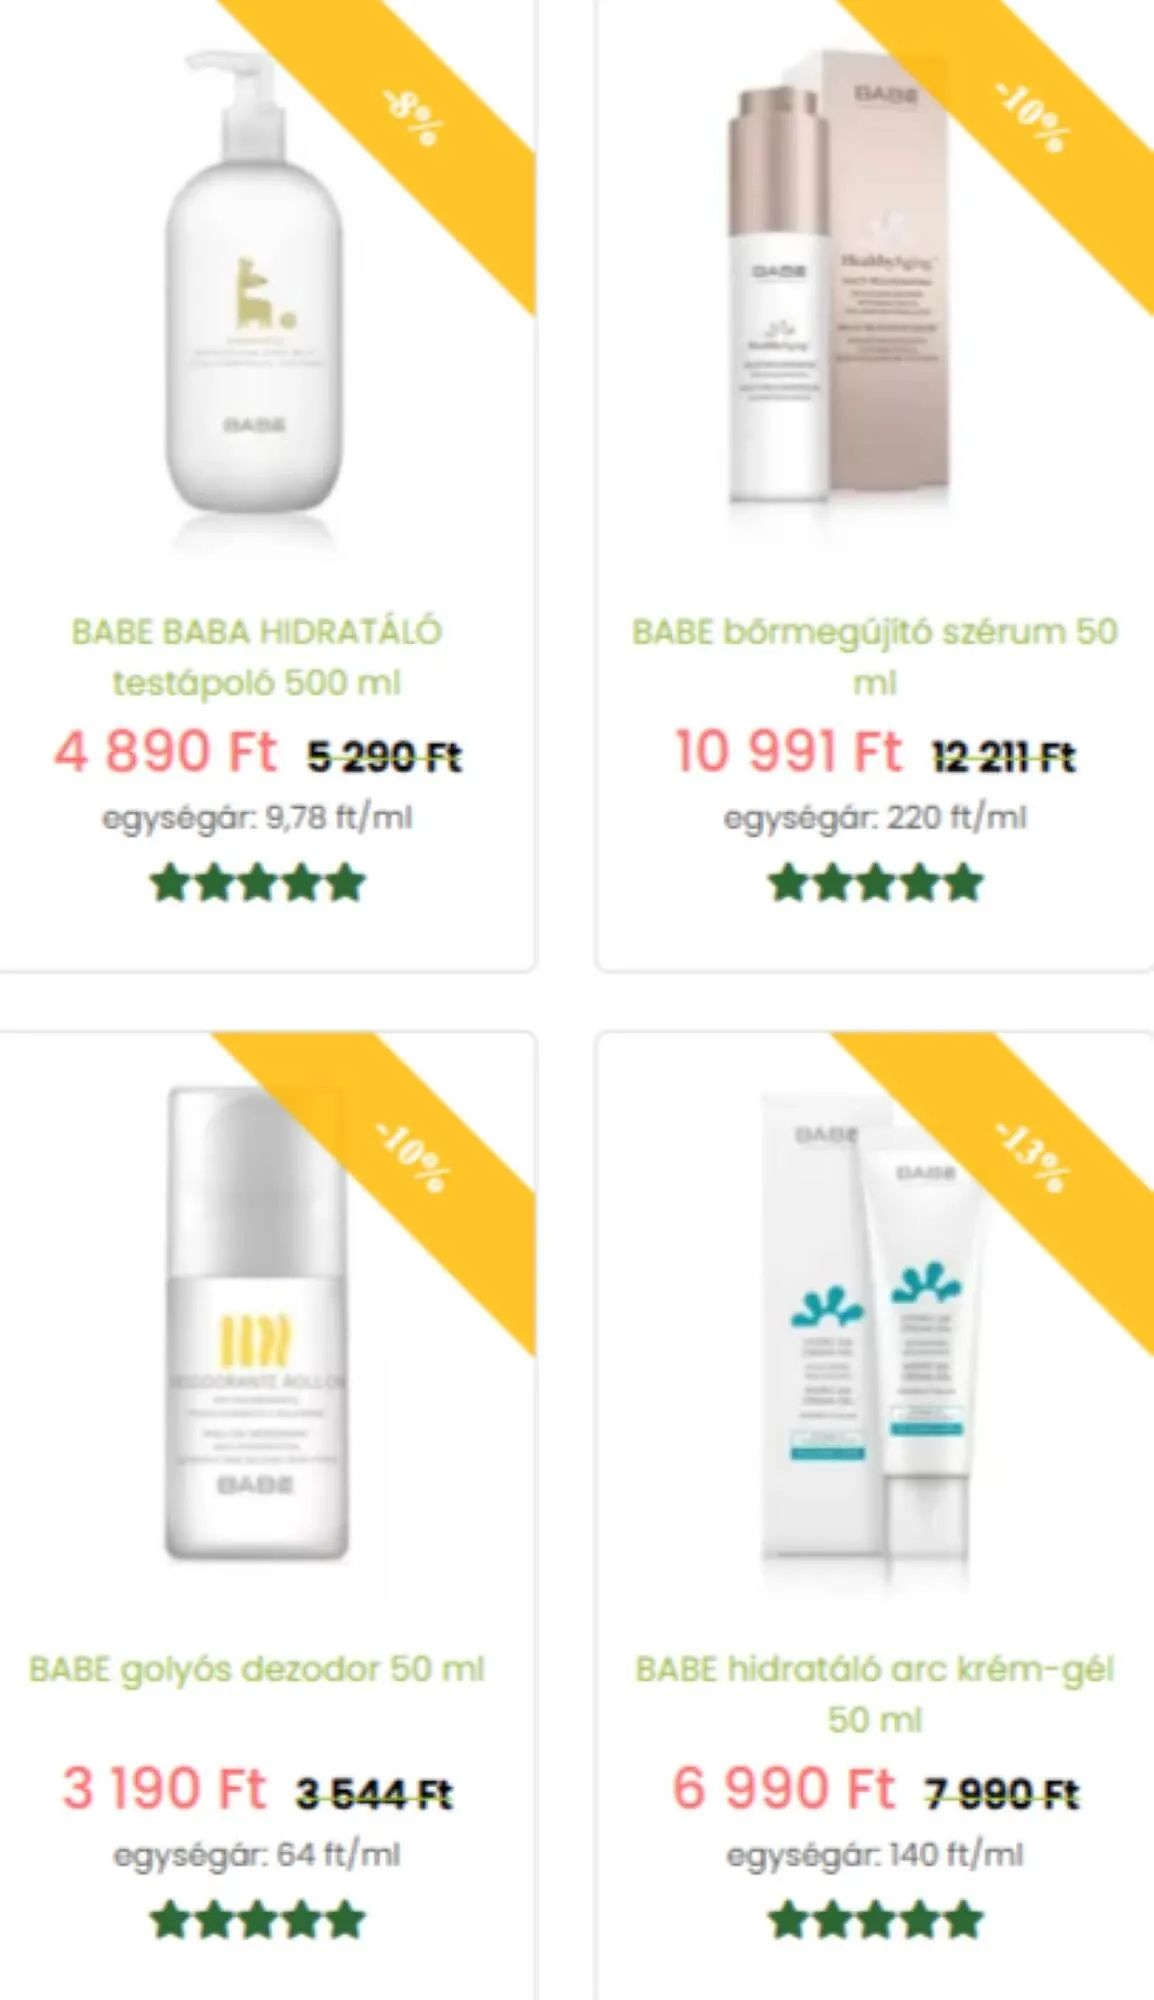Open the BABE BABA HIDRATÁLÓ testápoló product link
This screenshot has width=1154, height=2000.
[257, 657]
